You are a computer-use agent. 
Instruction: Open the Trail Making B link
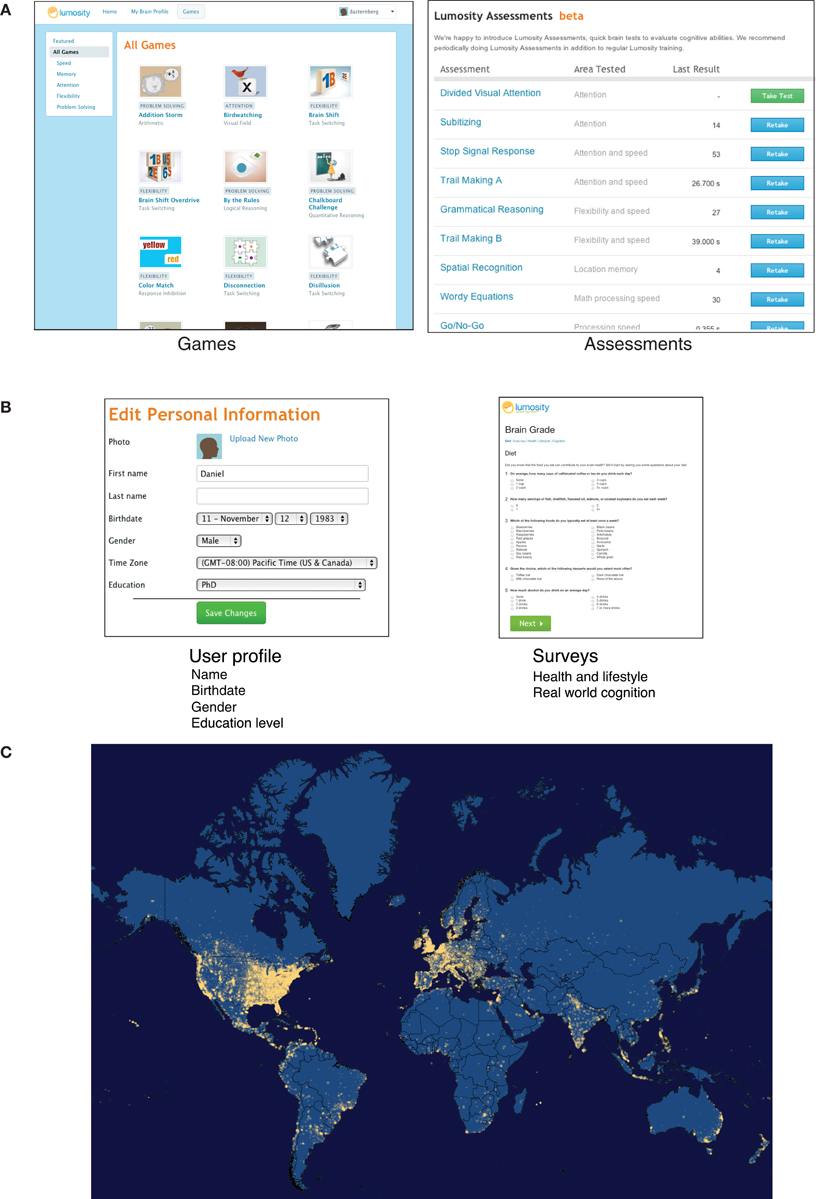[471, 239]
